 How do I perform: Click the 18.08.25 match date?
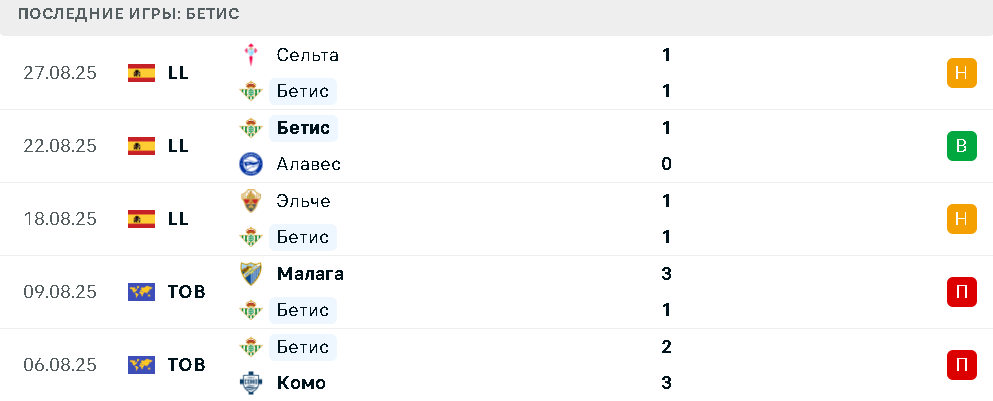tap(60, 219)
